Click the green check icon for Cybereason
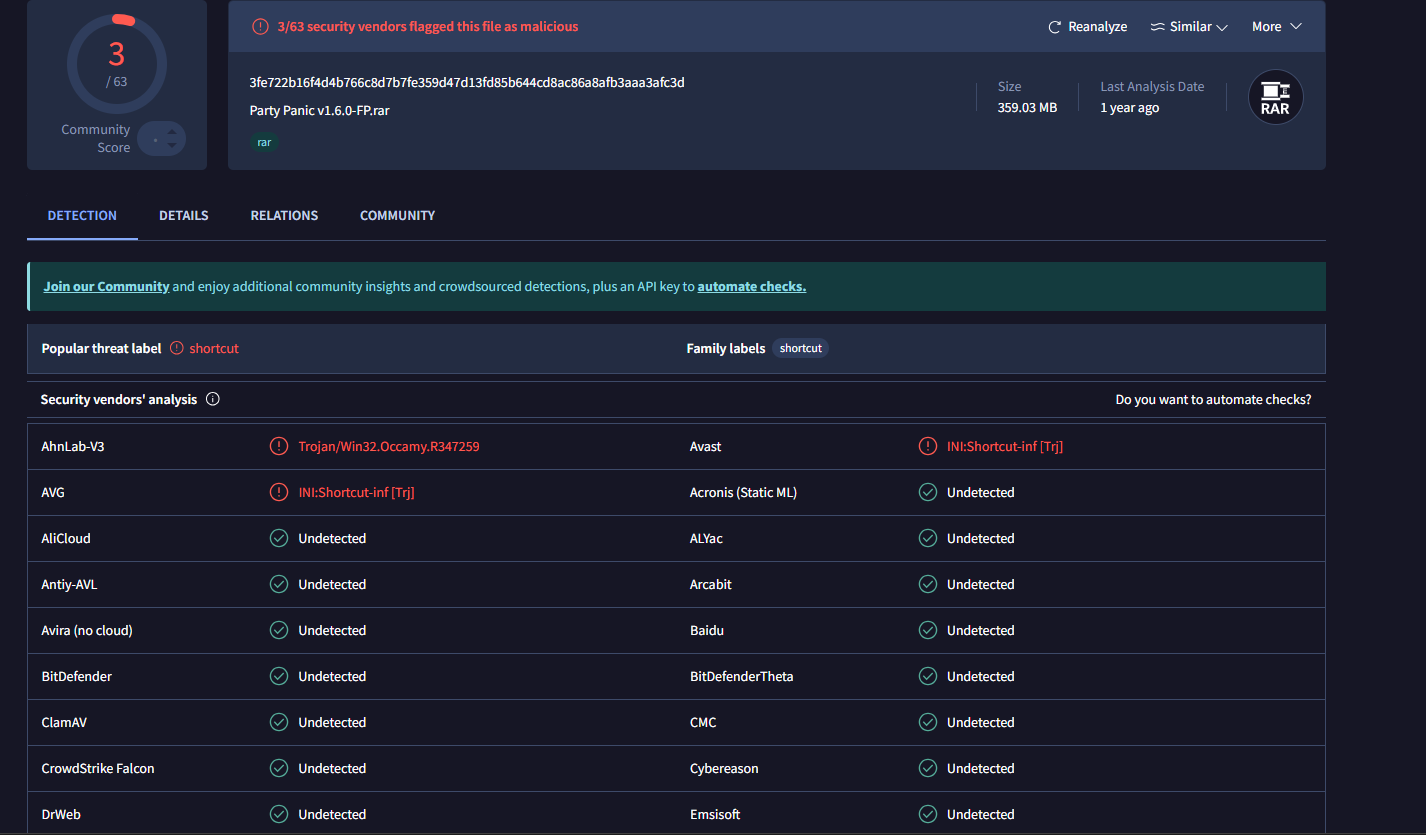This screenshot has height=835, width=1426. tap(928, 768)
